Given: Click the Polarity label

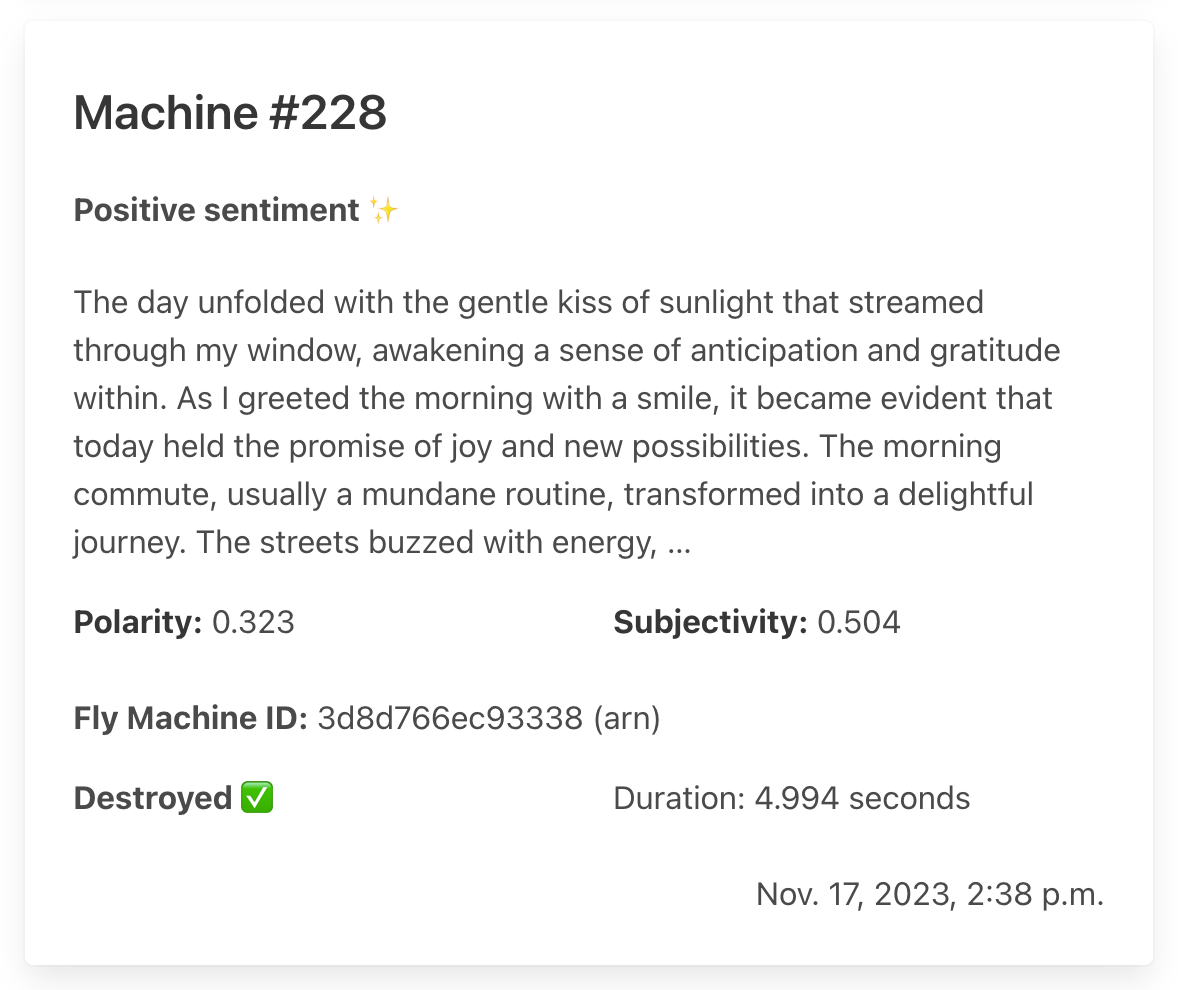Looking at the screenshot, I should 138,623.
